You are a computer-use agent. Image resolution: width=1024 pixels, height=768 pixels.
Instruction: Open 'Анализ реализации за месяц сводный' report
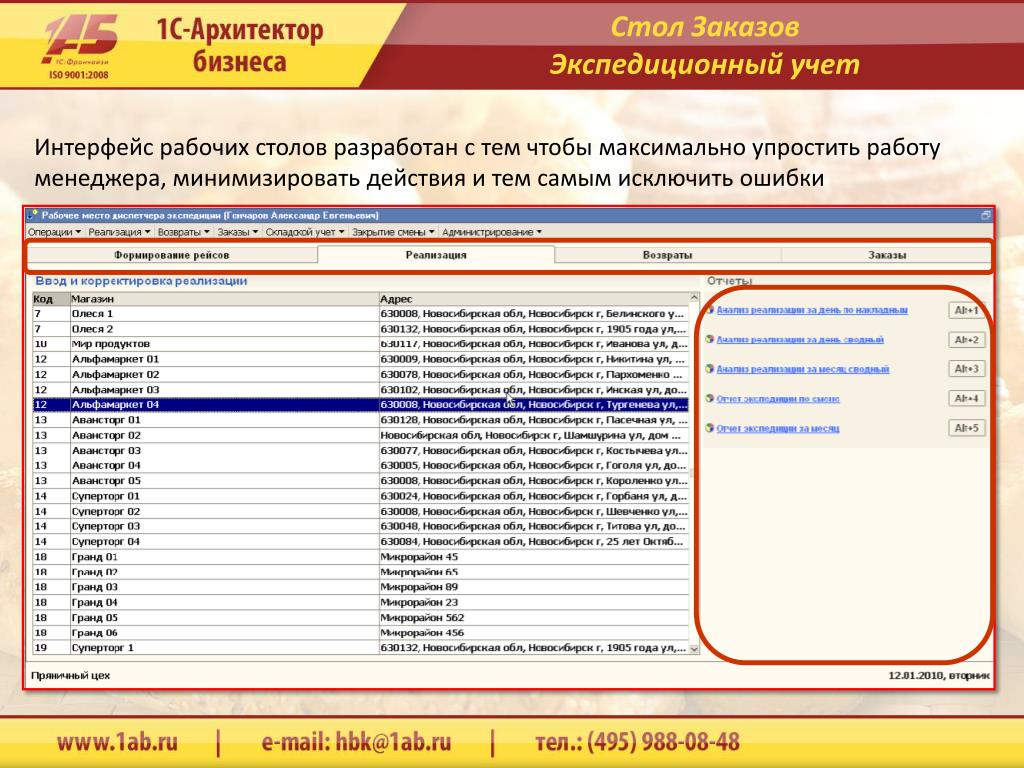pos(803,369)
